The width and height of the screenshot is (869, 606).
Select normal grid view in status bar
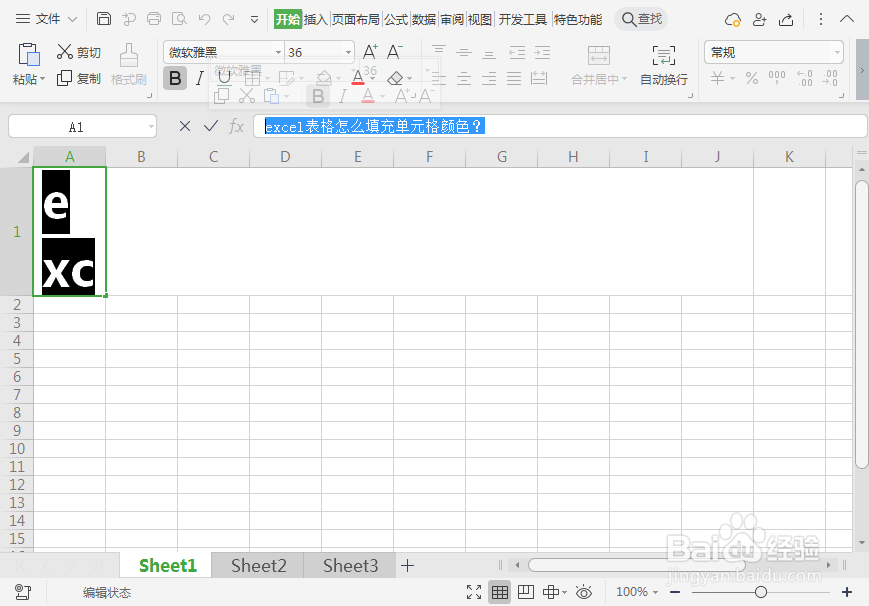pos(499,592)
